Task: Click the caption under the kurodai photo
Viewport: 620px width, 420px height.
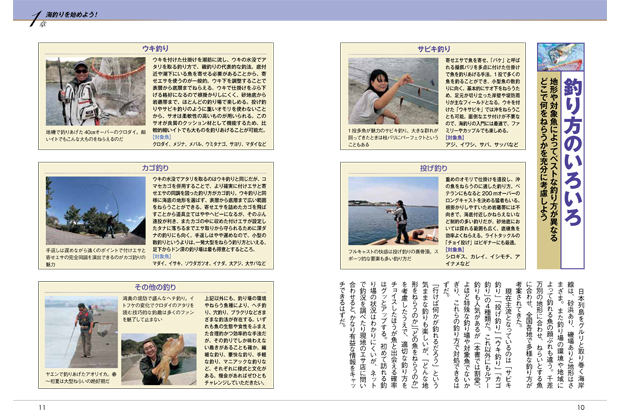Action: (96, 136)
